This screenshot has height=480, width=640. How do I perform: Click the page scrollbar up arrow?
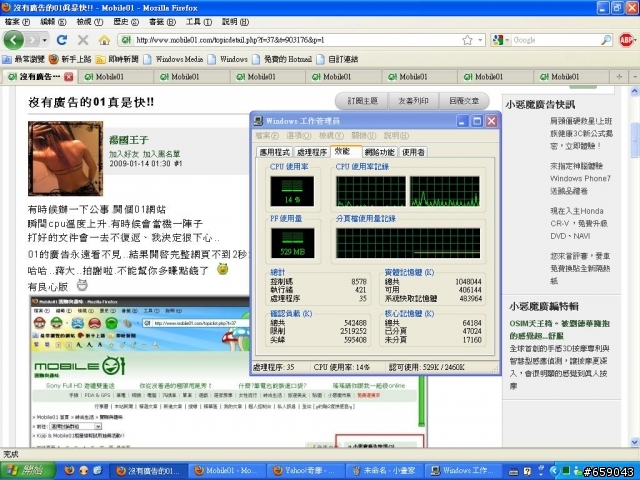[x=635, y=91]
